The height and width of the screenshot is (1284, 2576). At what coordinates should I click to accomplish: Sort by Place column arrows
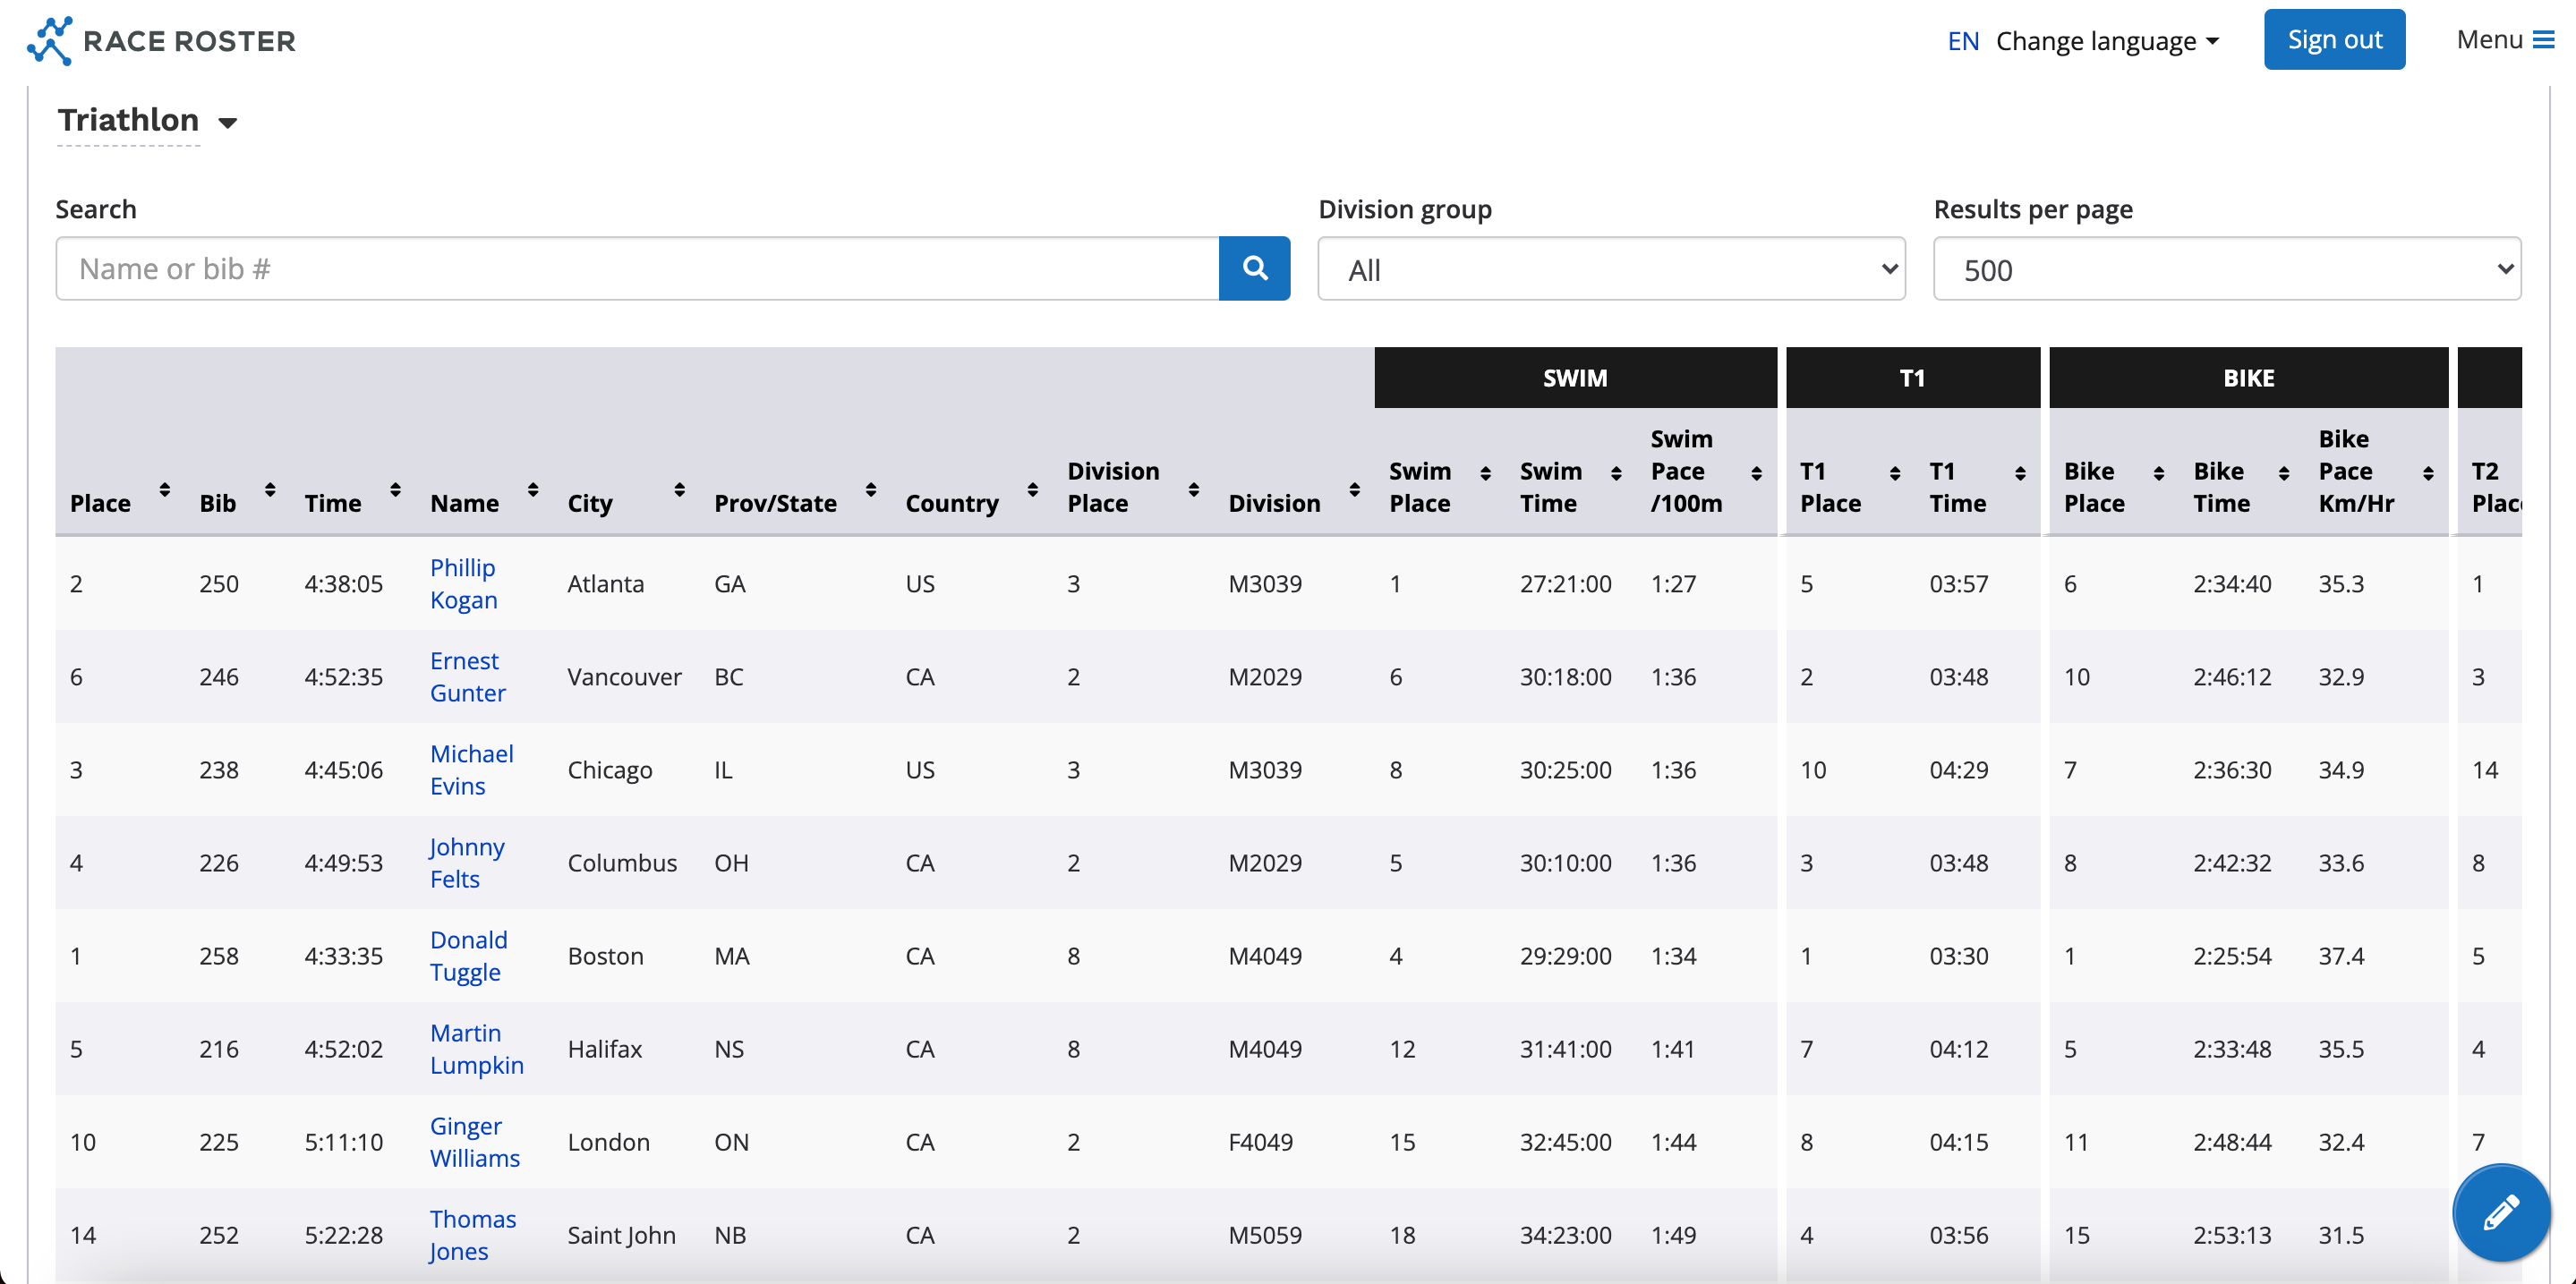(165, 489)
